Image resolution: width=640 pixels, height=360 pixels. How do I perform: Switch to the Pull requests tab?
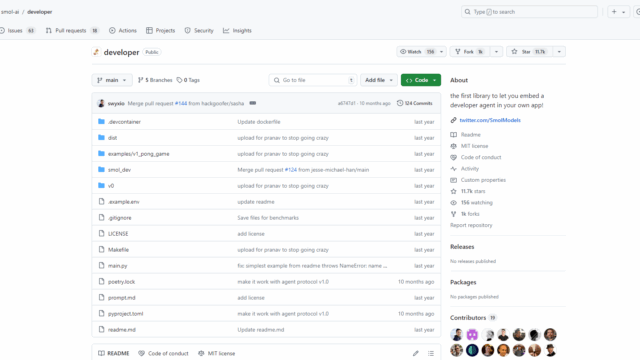71,31
